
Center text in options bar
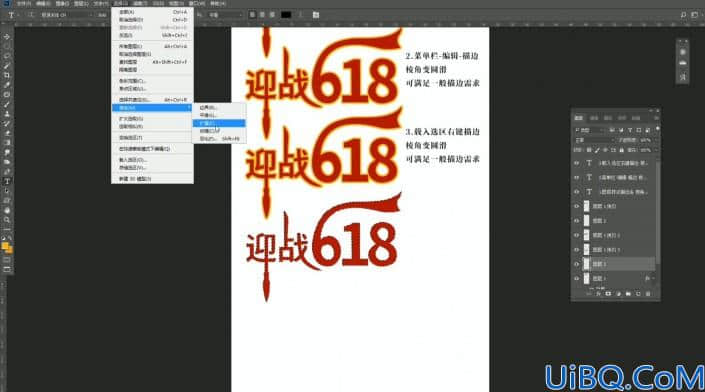click(262, 15)
